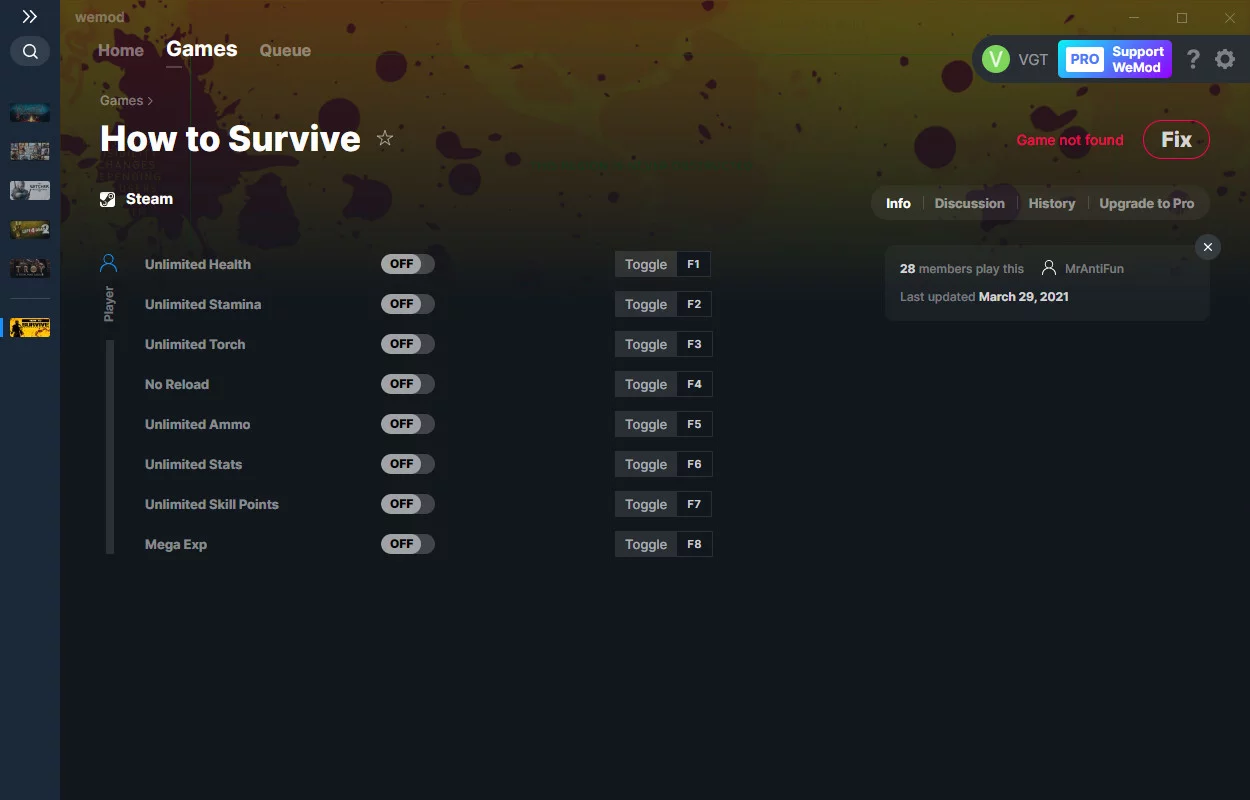The height and width of the screenshot is (800, 1250).
Task: Expand the sidebar with double-chevron icon
Action: click(30, 17)
